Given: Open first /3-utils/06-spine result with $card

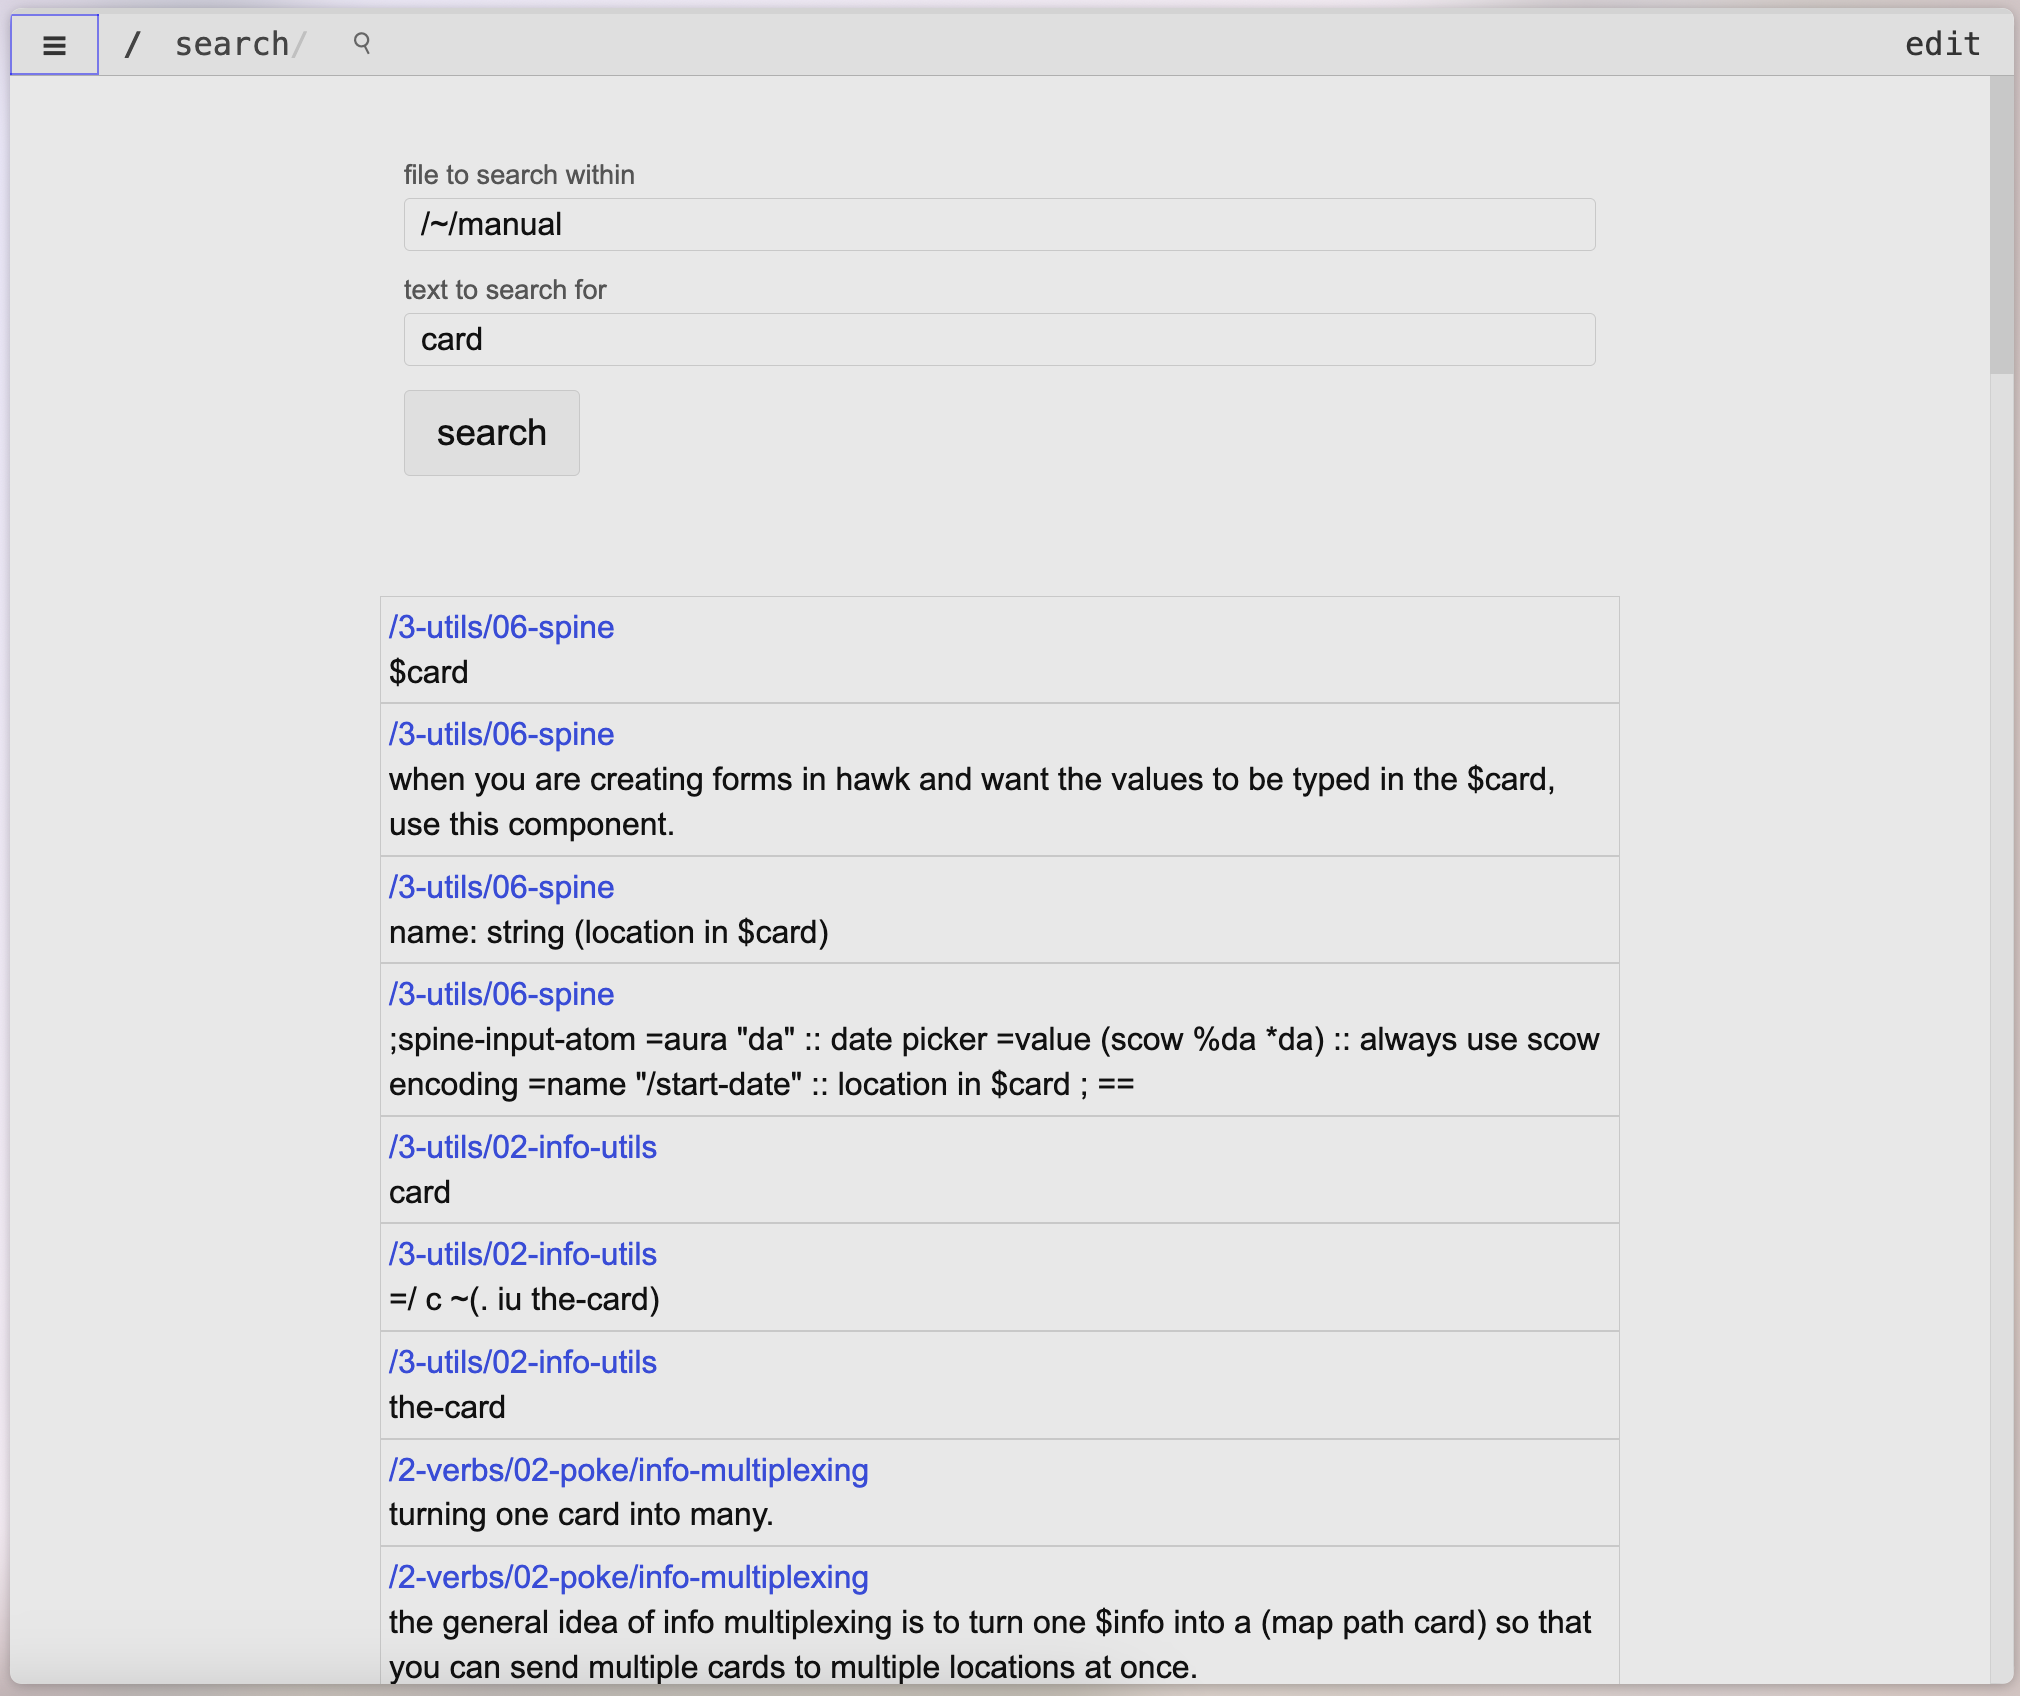Looking at the screenshot, I should [x=501, y=627].
